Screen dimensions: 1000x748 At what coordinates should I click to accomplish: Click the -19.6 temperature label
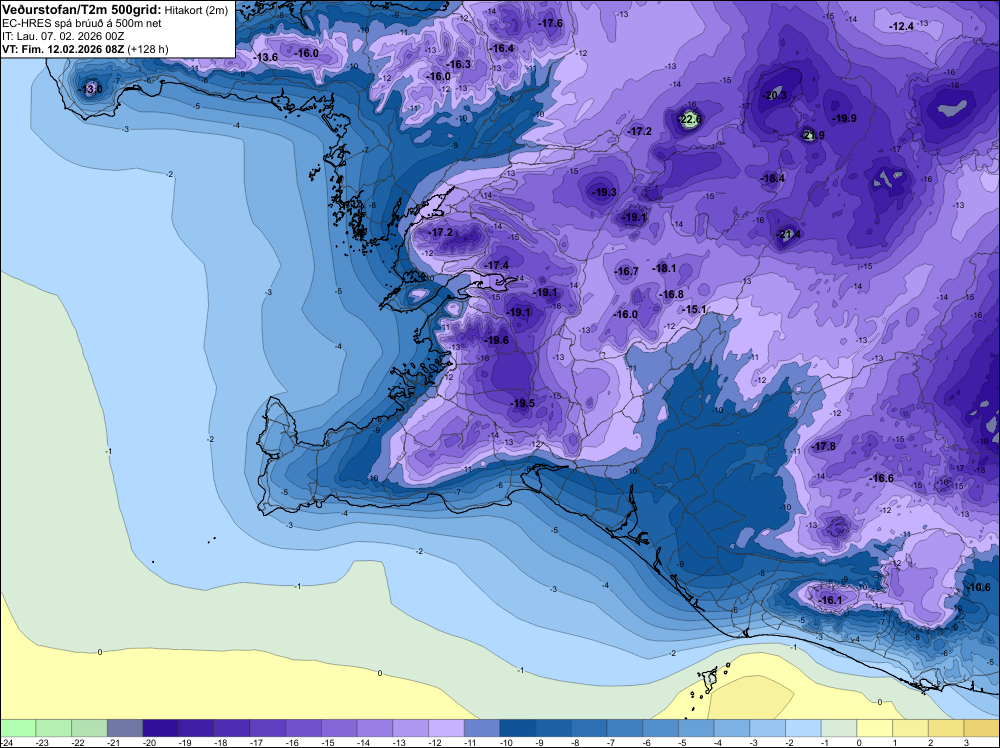click(497, 341)
